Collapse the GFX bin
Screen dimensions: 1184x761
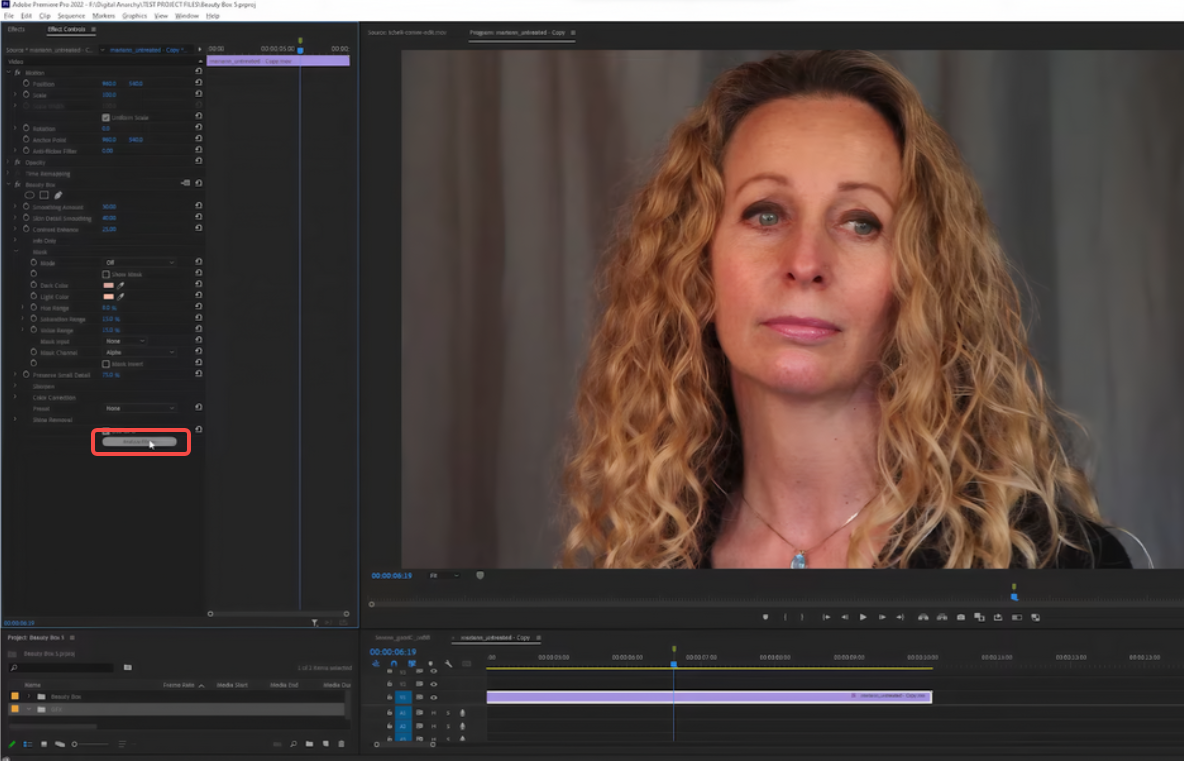[29, 710]
